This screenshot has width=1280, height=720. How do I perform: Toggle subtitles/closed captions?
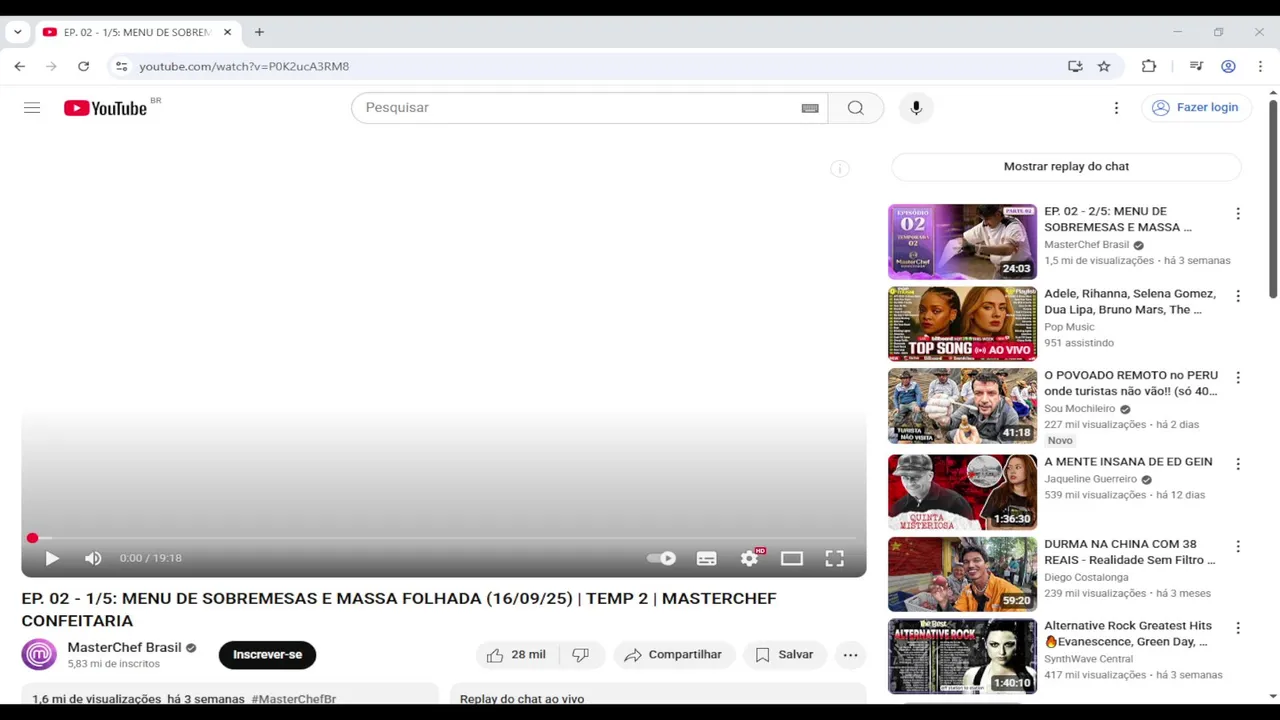click(706, 558)
